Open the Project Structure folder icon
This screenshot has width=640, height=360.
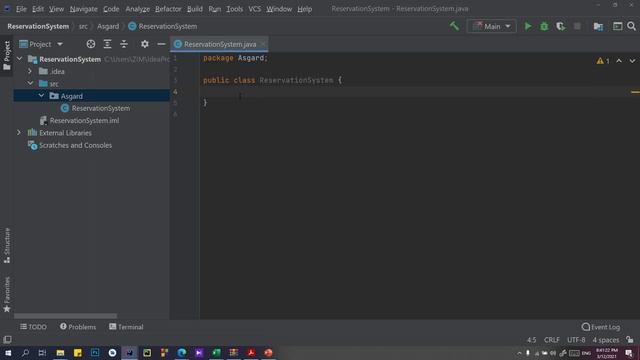(x=598, y=26)
